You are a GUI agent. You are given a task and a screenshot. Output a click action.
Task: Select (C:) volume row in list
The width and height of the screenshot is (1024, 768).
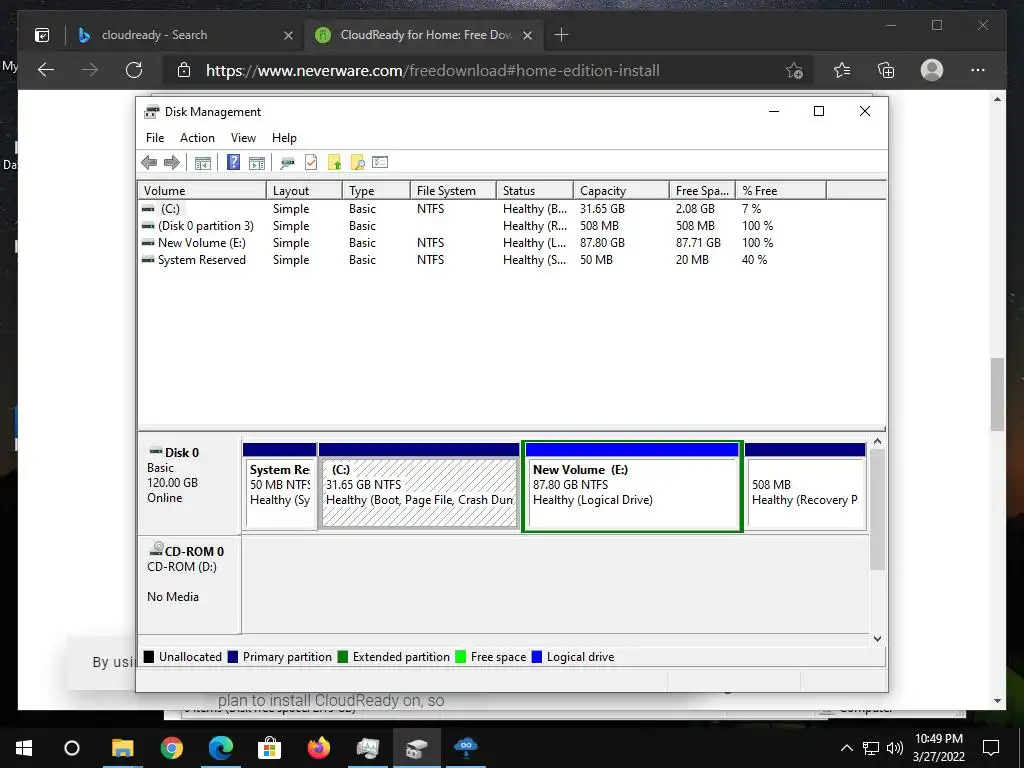(x=512, y=209)
